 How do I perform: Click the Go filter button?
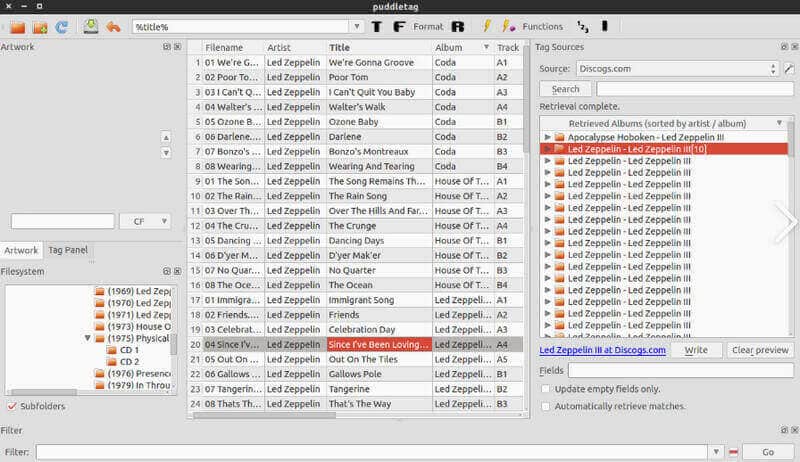pos(768,452)
